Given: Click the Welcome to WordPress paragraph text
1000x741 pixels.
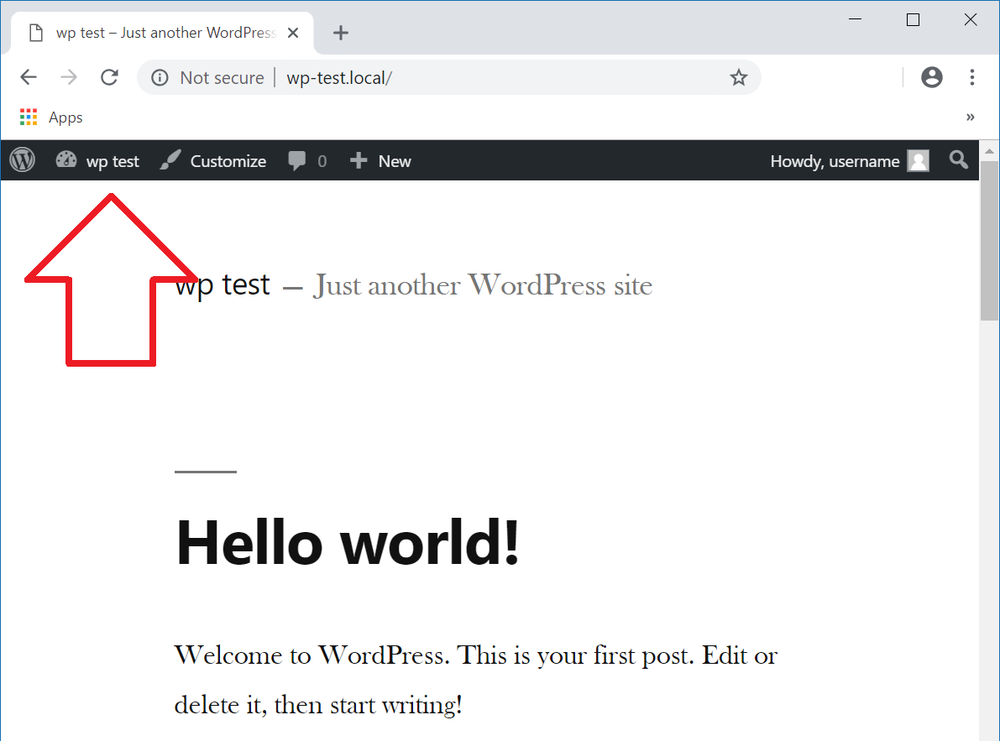Looking at the screenshot, I should tap(476, 680).
